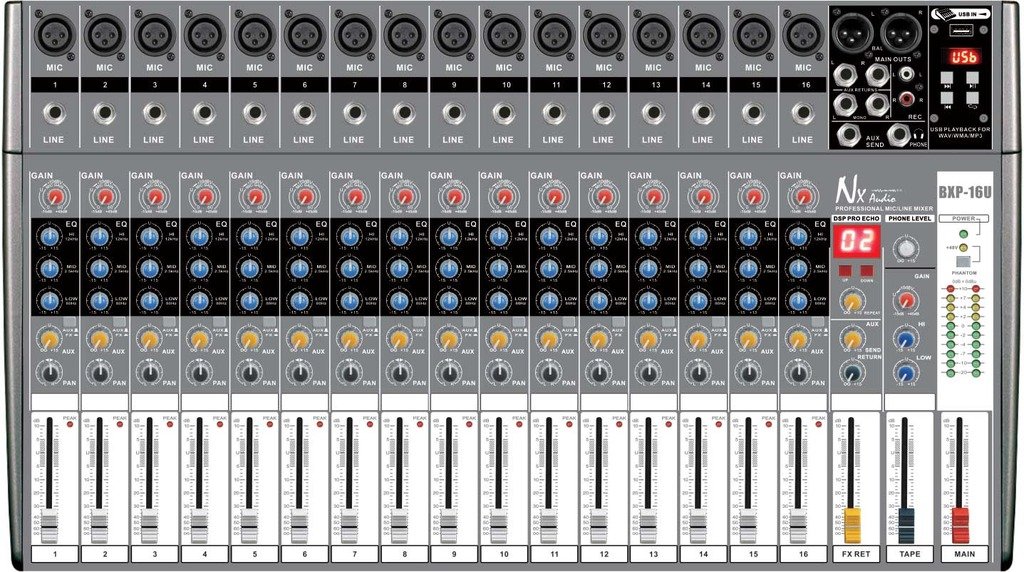The height and width of the screenshot is (572, 1024).
Task: Toggle the AUX/FX switch on channel 11
Action: click(569, 323)
